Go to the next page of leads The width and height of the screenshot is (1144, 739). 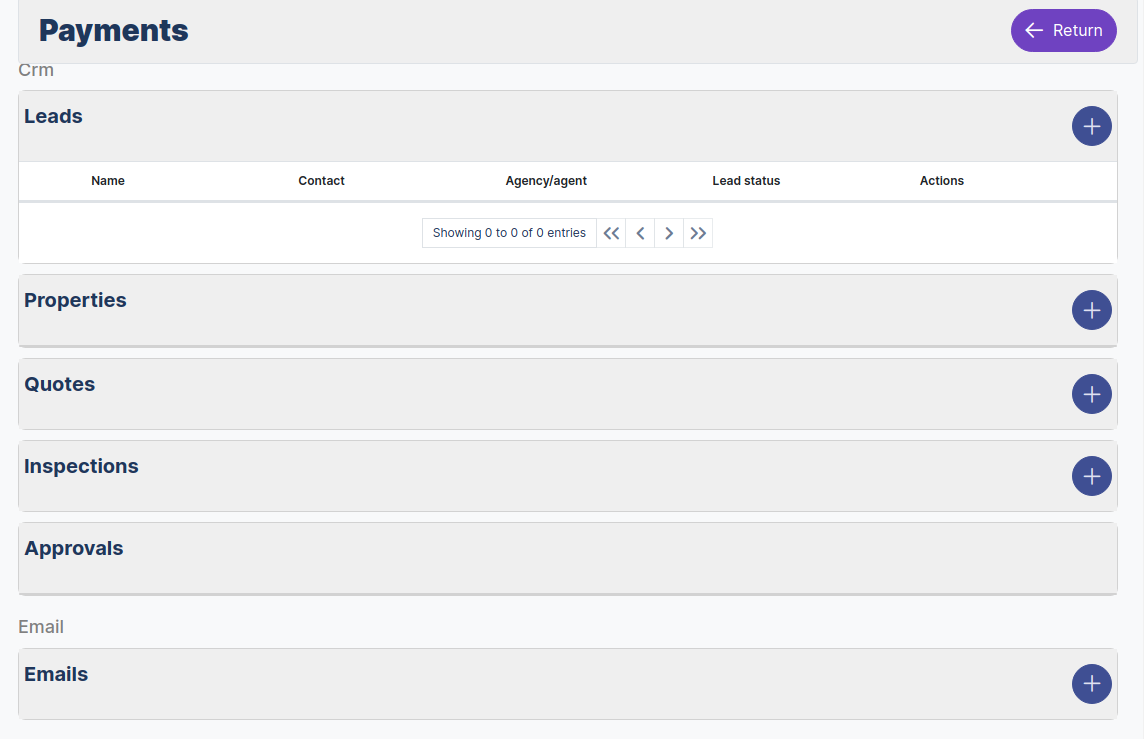668,232
